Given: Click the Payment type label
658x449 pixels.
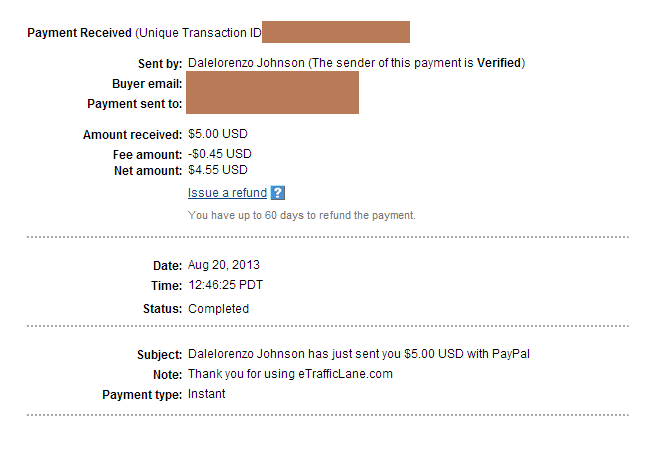Looking at the screenshot, I should [x=142, y=395].
